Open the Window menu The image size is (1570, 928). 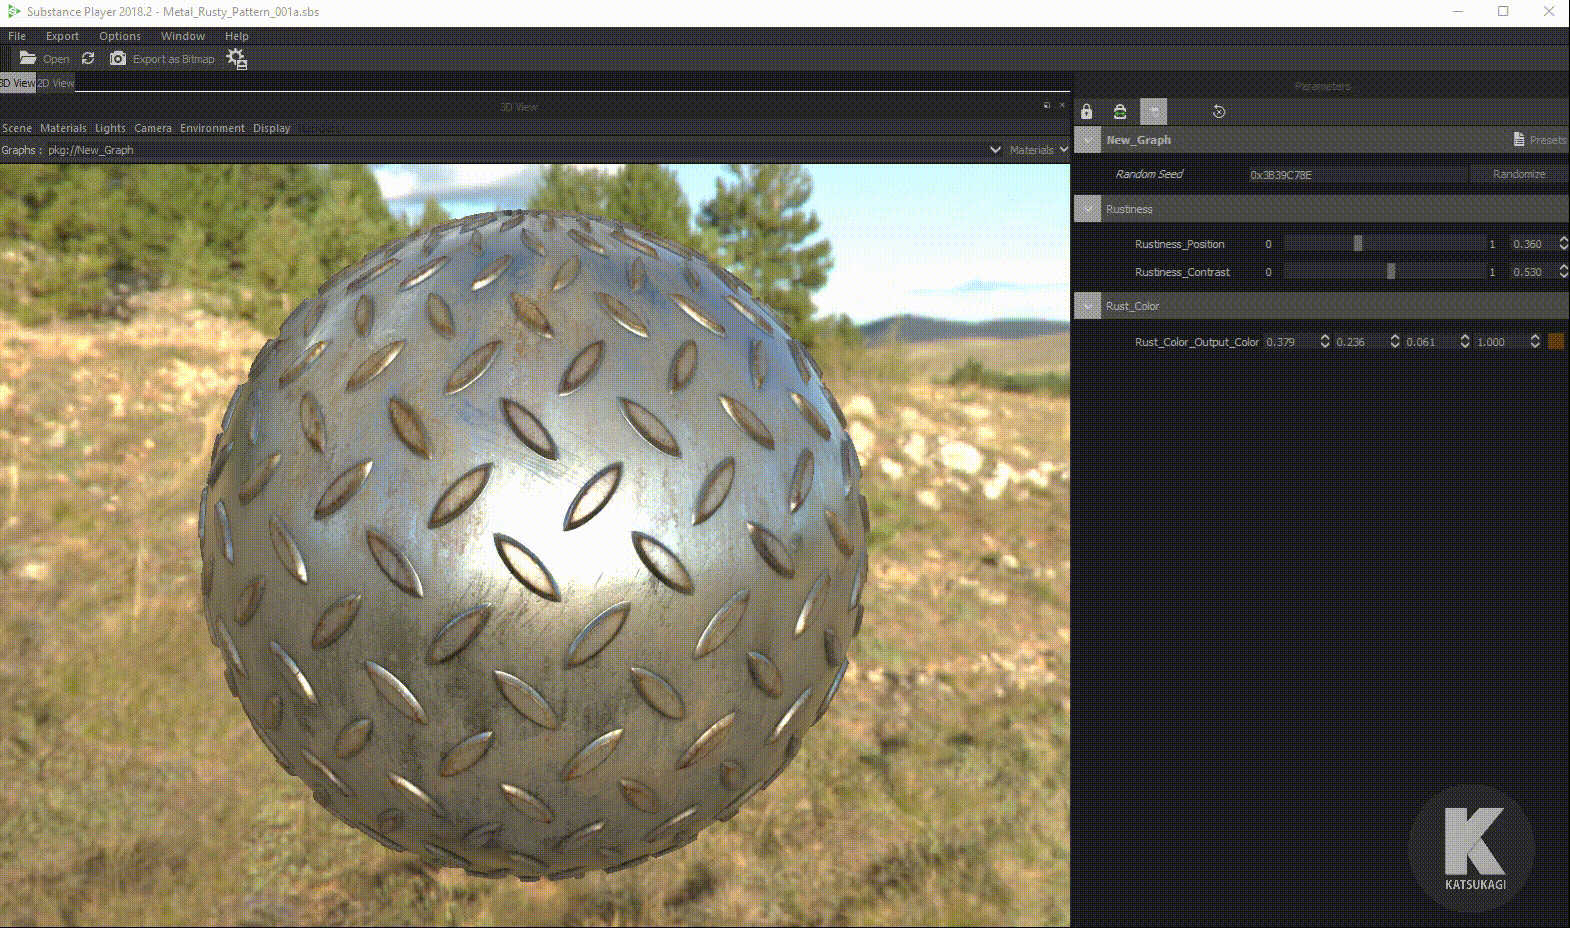point(183,36)
